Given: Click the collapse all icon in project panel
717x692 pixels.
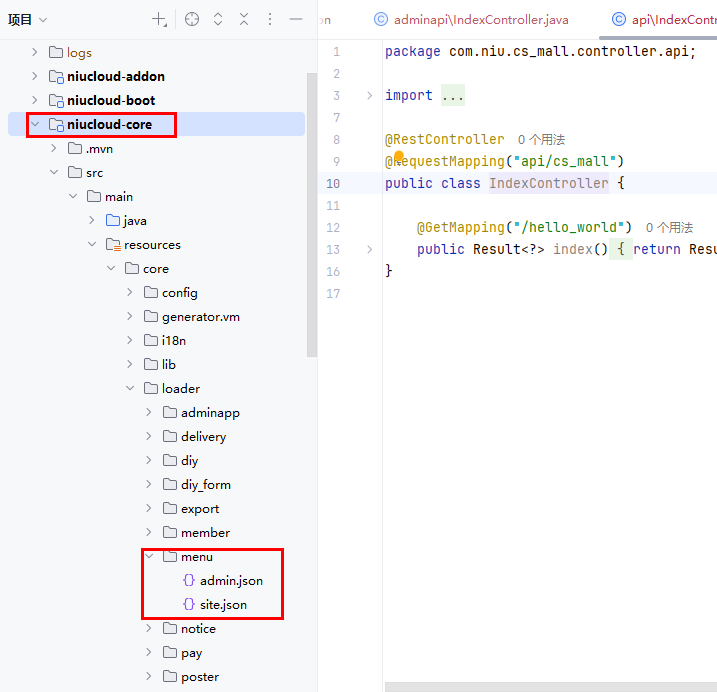Looking at the screenshot, I should click(244, 19).
